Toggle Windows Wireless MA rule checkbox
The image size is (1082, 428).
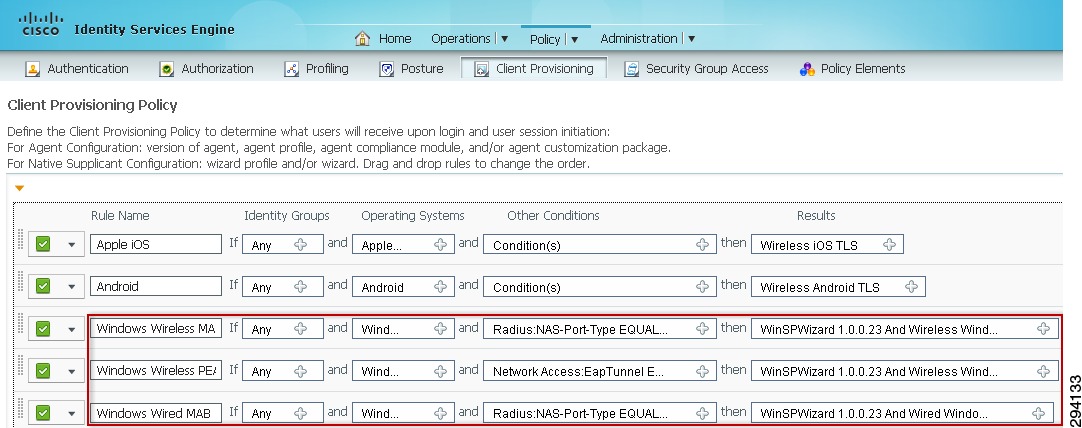click(43, 329)
